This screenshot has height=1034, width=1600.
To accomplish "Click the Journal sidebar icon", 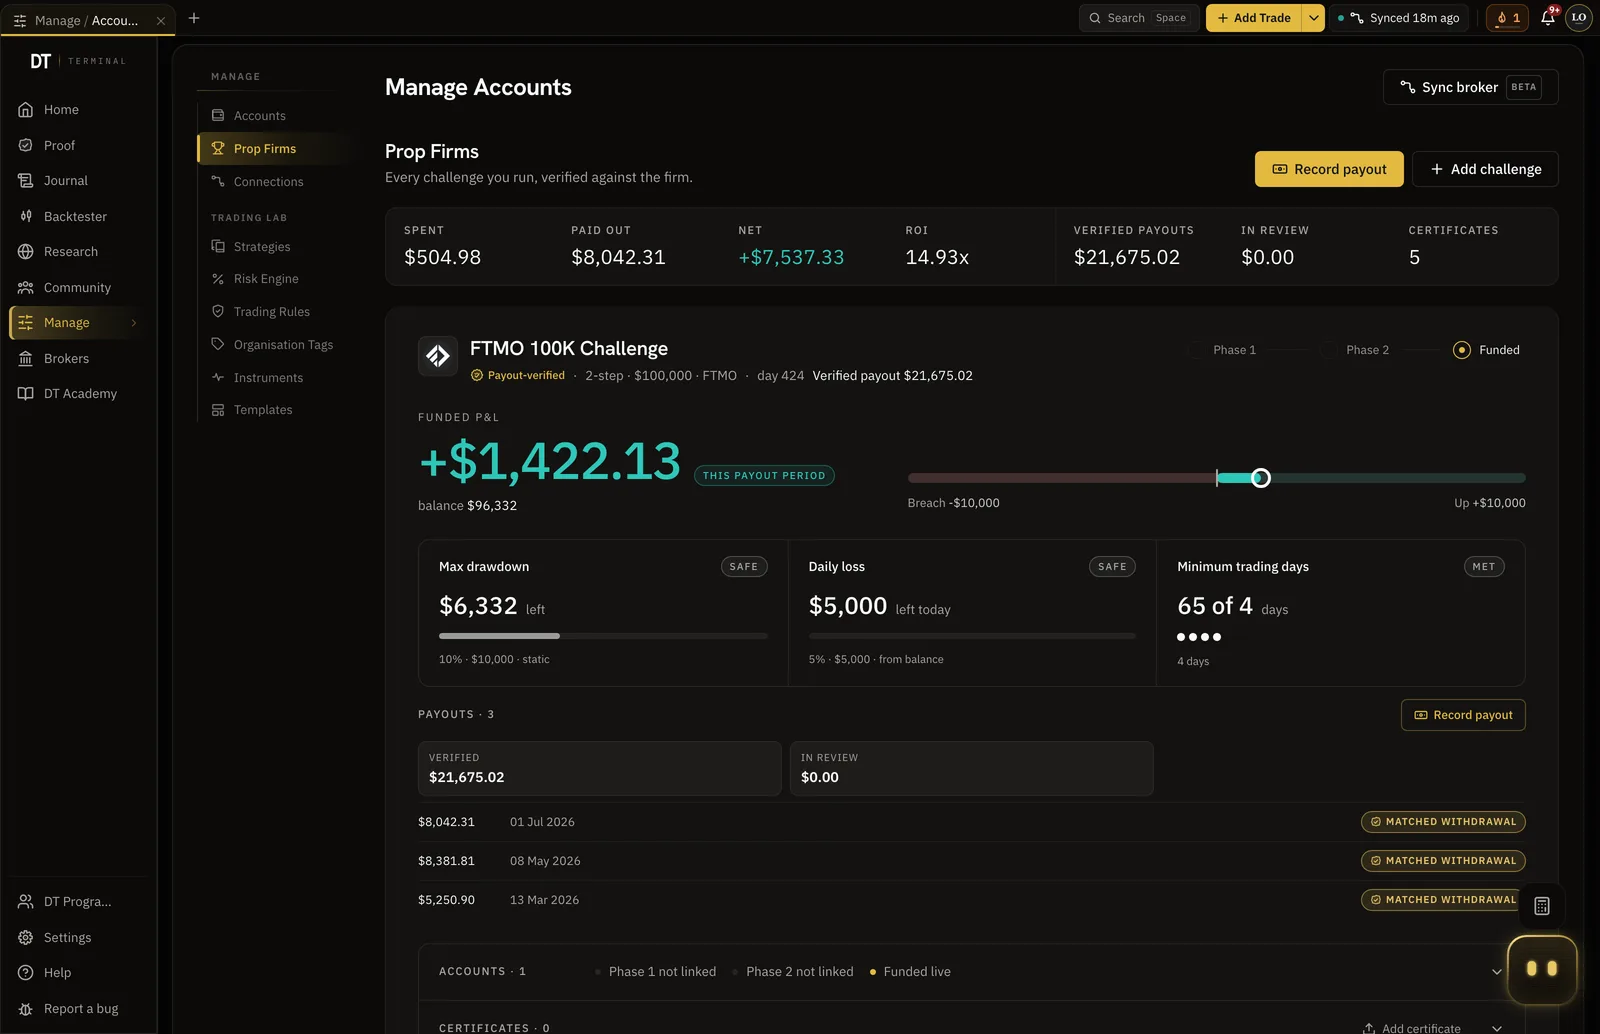I will coord(26,181).
